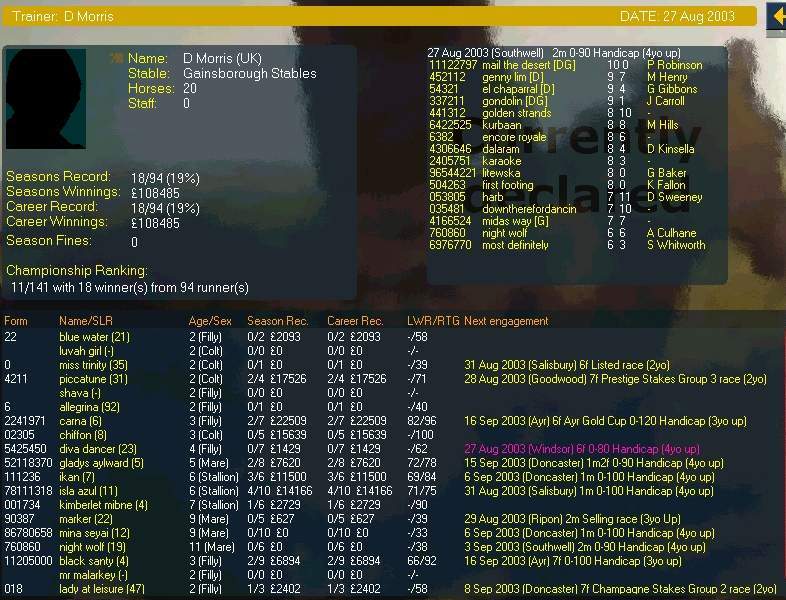Open Goodwood Prestige Stakes Group 3 engagement
786x600 pixels.
615,379
